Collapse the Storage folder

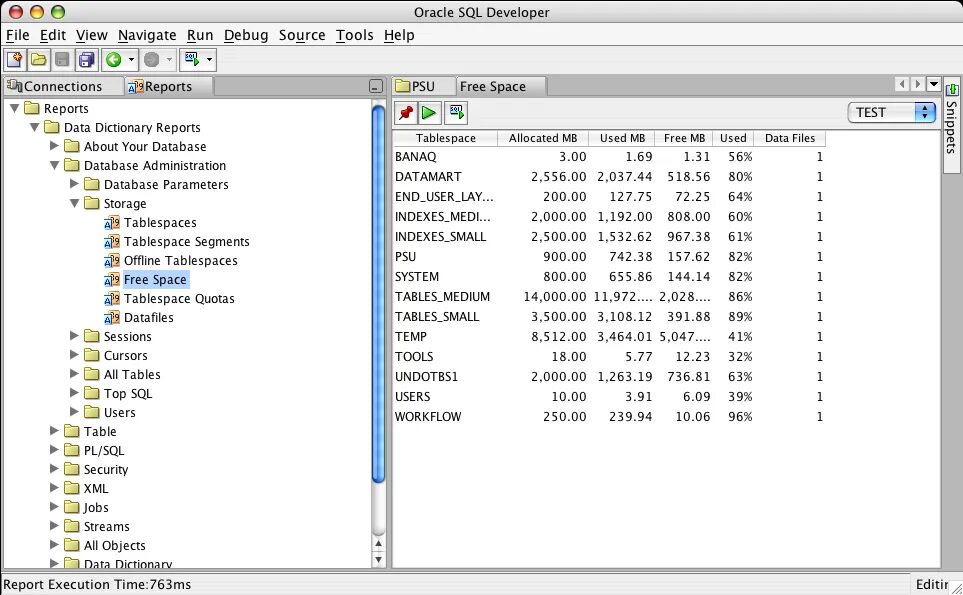click(74, 203)
